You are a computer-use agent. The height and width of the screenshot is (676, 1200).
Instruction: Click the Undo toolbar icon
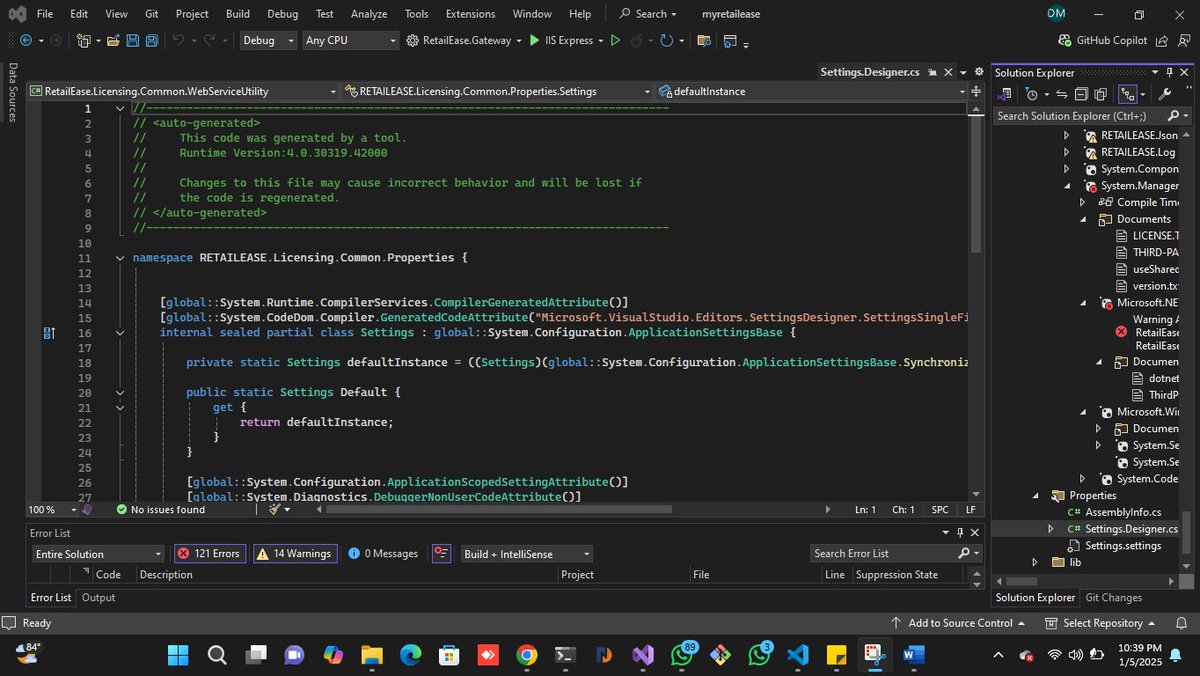[x=178, y=41]
